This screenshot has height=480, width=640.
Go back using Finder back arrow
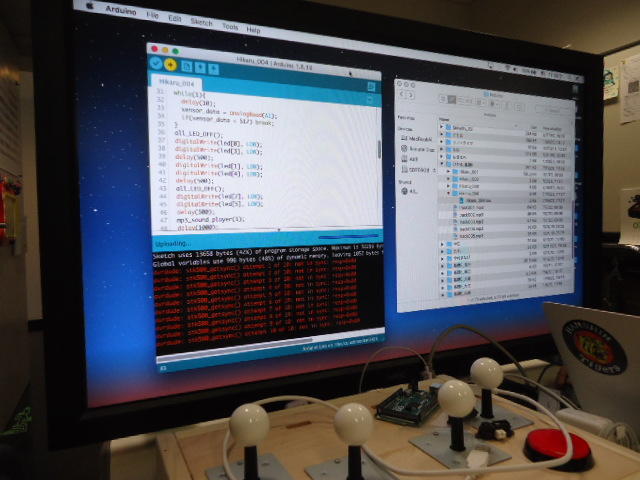pos(401,94)
